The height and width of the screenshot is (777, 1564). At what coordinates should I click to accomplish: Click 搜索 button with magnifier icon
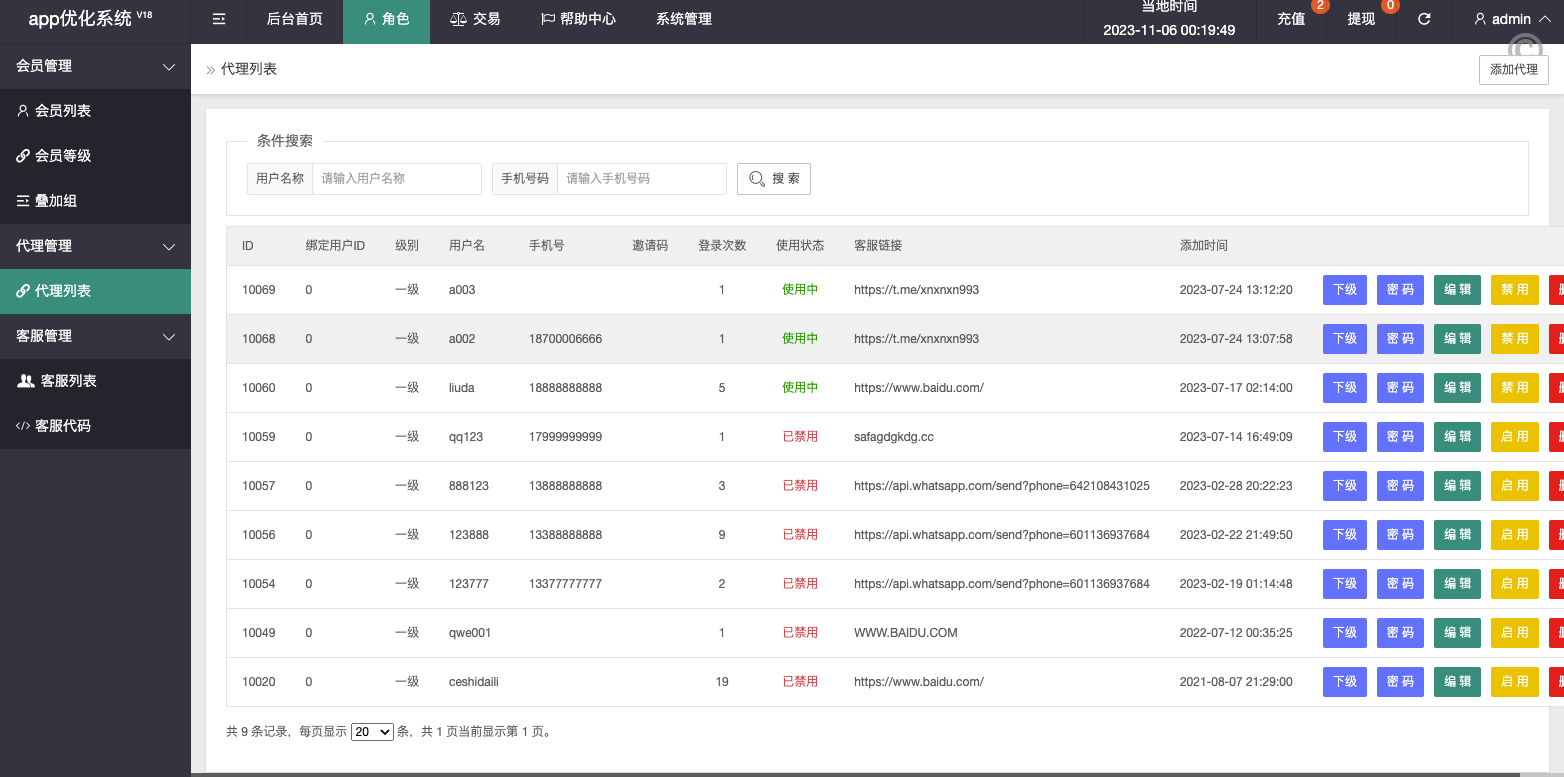(773, 179)
